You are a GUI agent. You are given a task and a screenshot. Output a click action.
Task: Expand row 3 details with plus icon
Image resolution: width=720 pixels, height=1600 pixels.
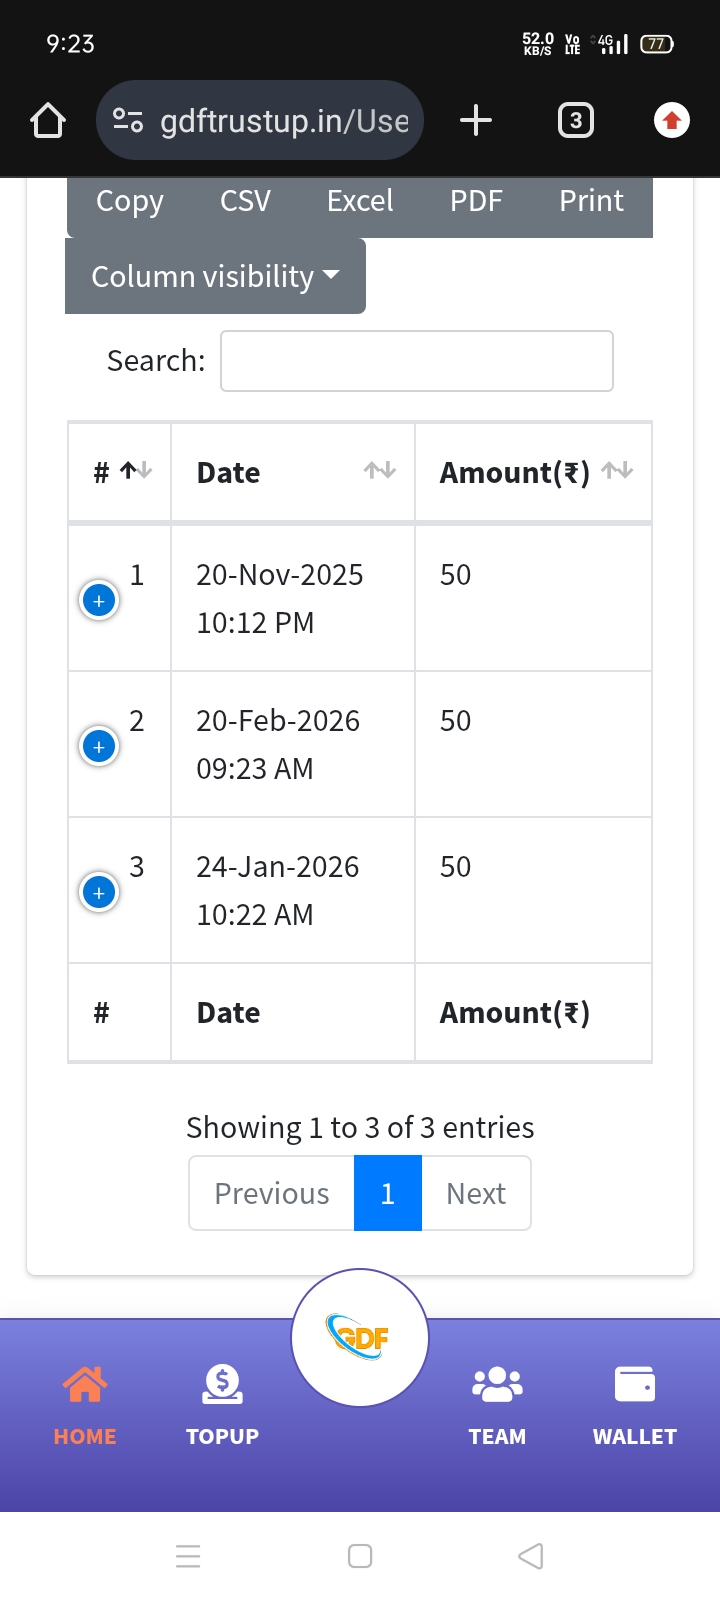click(99, 893)
